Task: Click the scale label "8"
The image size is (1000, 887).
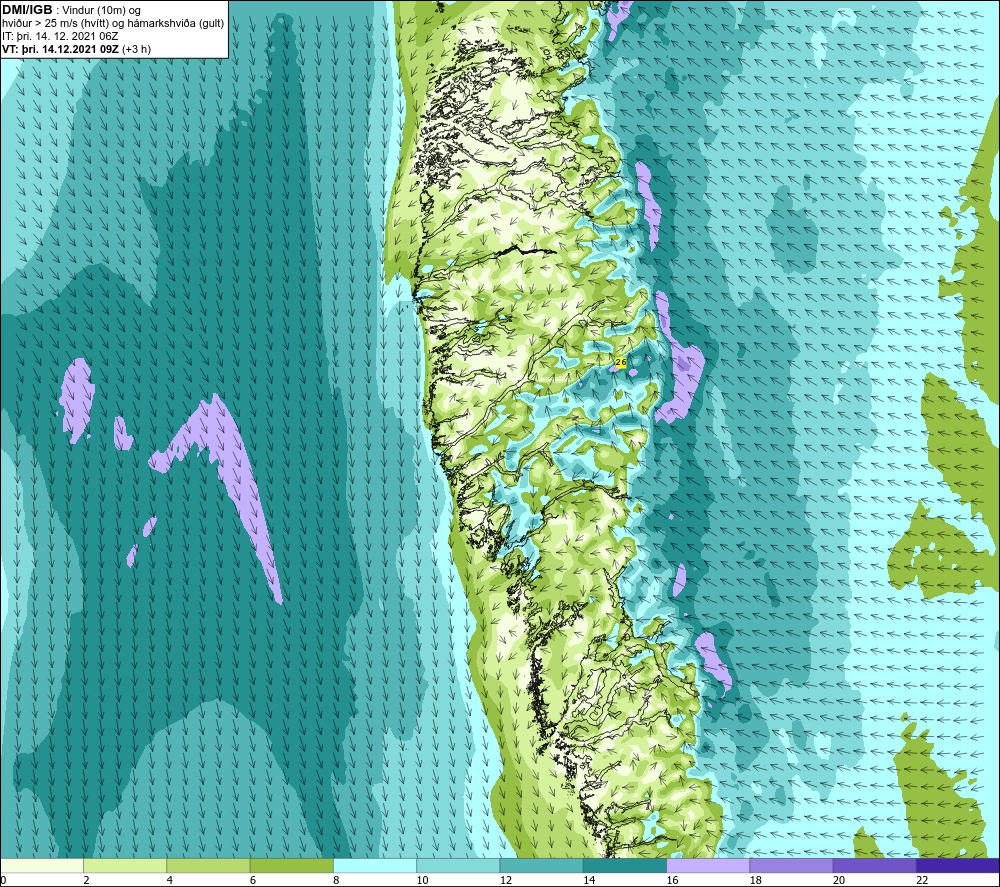Action: tap(336, 881)
